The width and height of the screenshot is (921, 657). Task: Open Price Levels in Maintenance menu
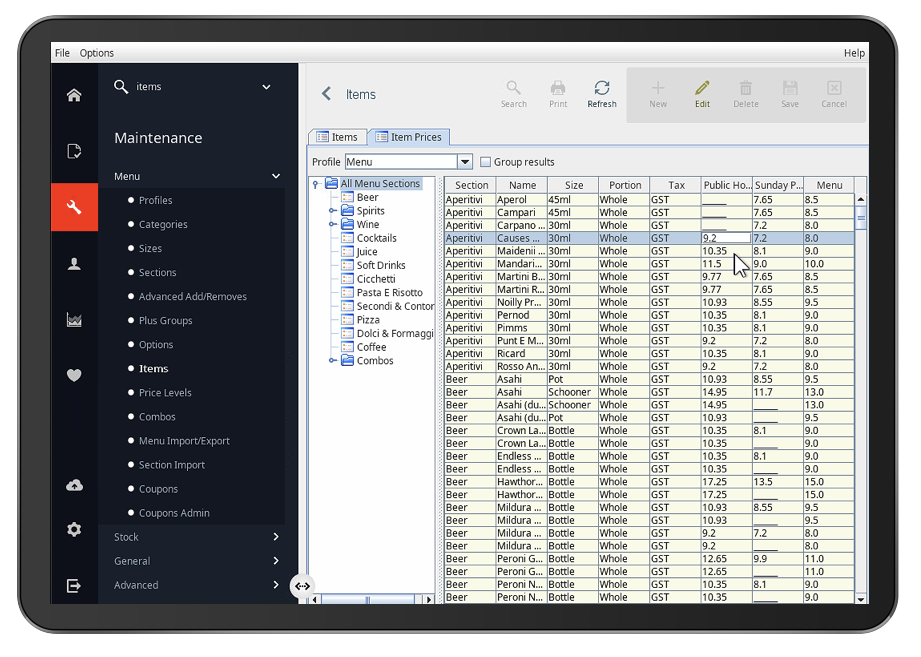pyautogui.click(x=165, y=392)
